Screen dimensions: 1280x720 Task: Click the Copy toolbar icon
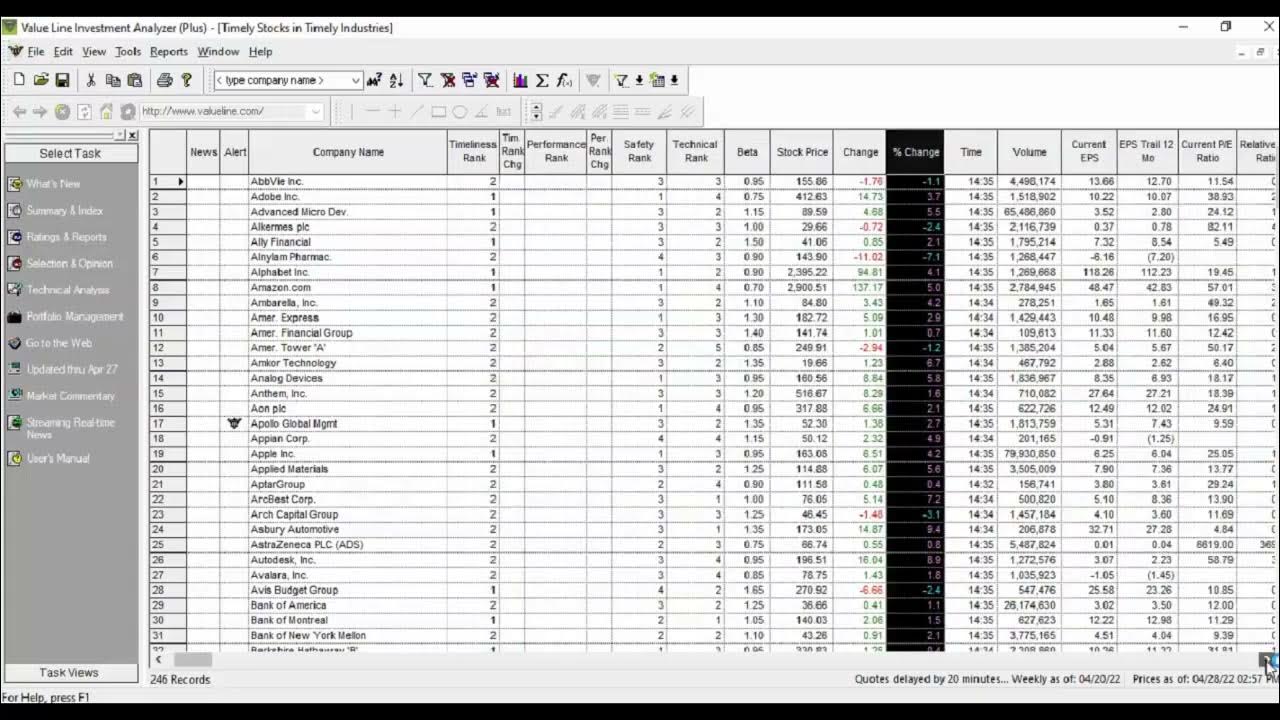tap(112, 80)
